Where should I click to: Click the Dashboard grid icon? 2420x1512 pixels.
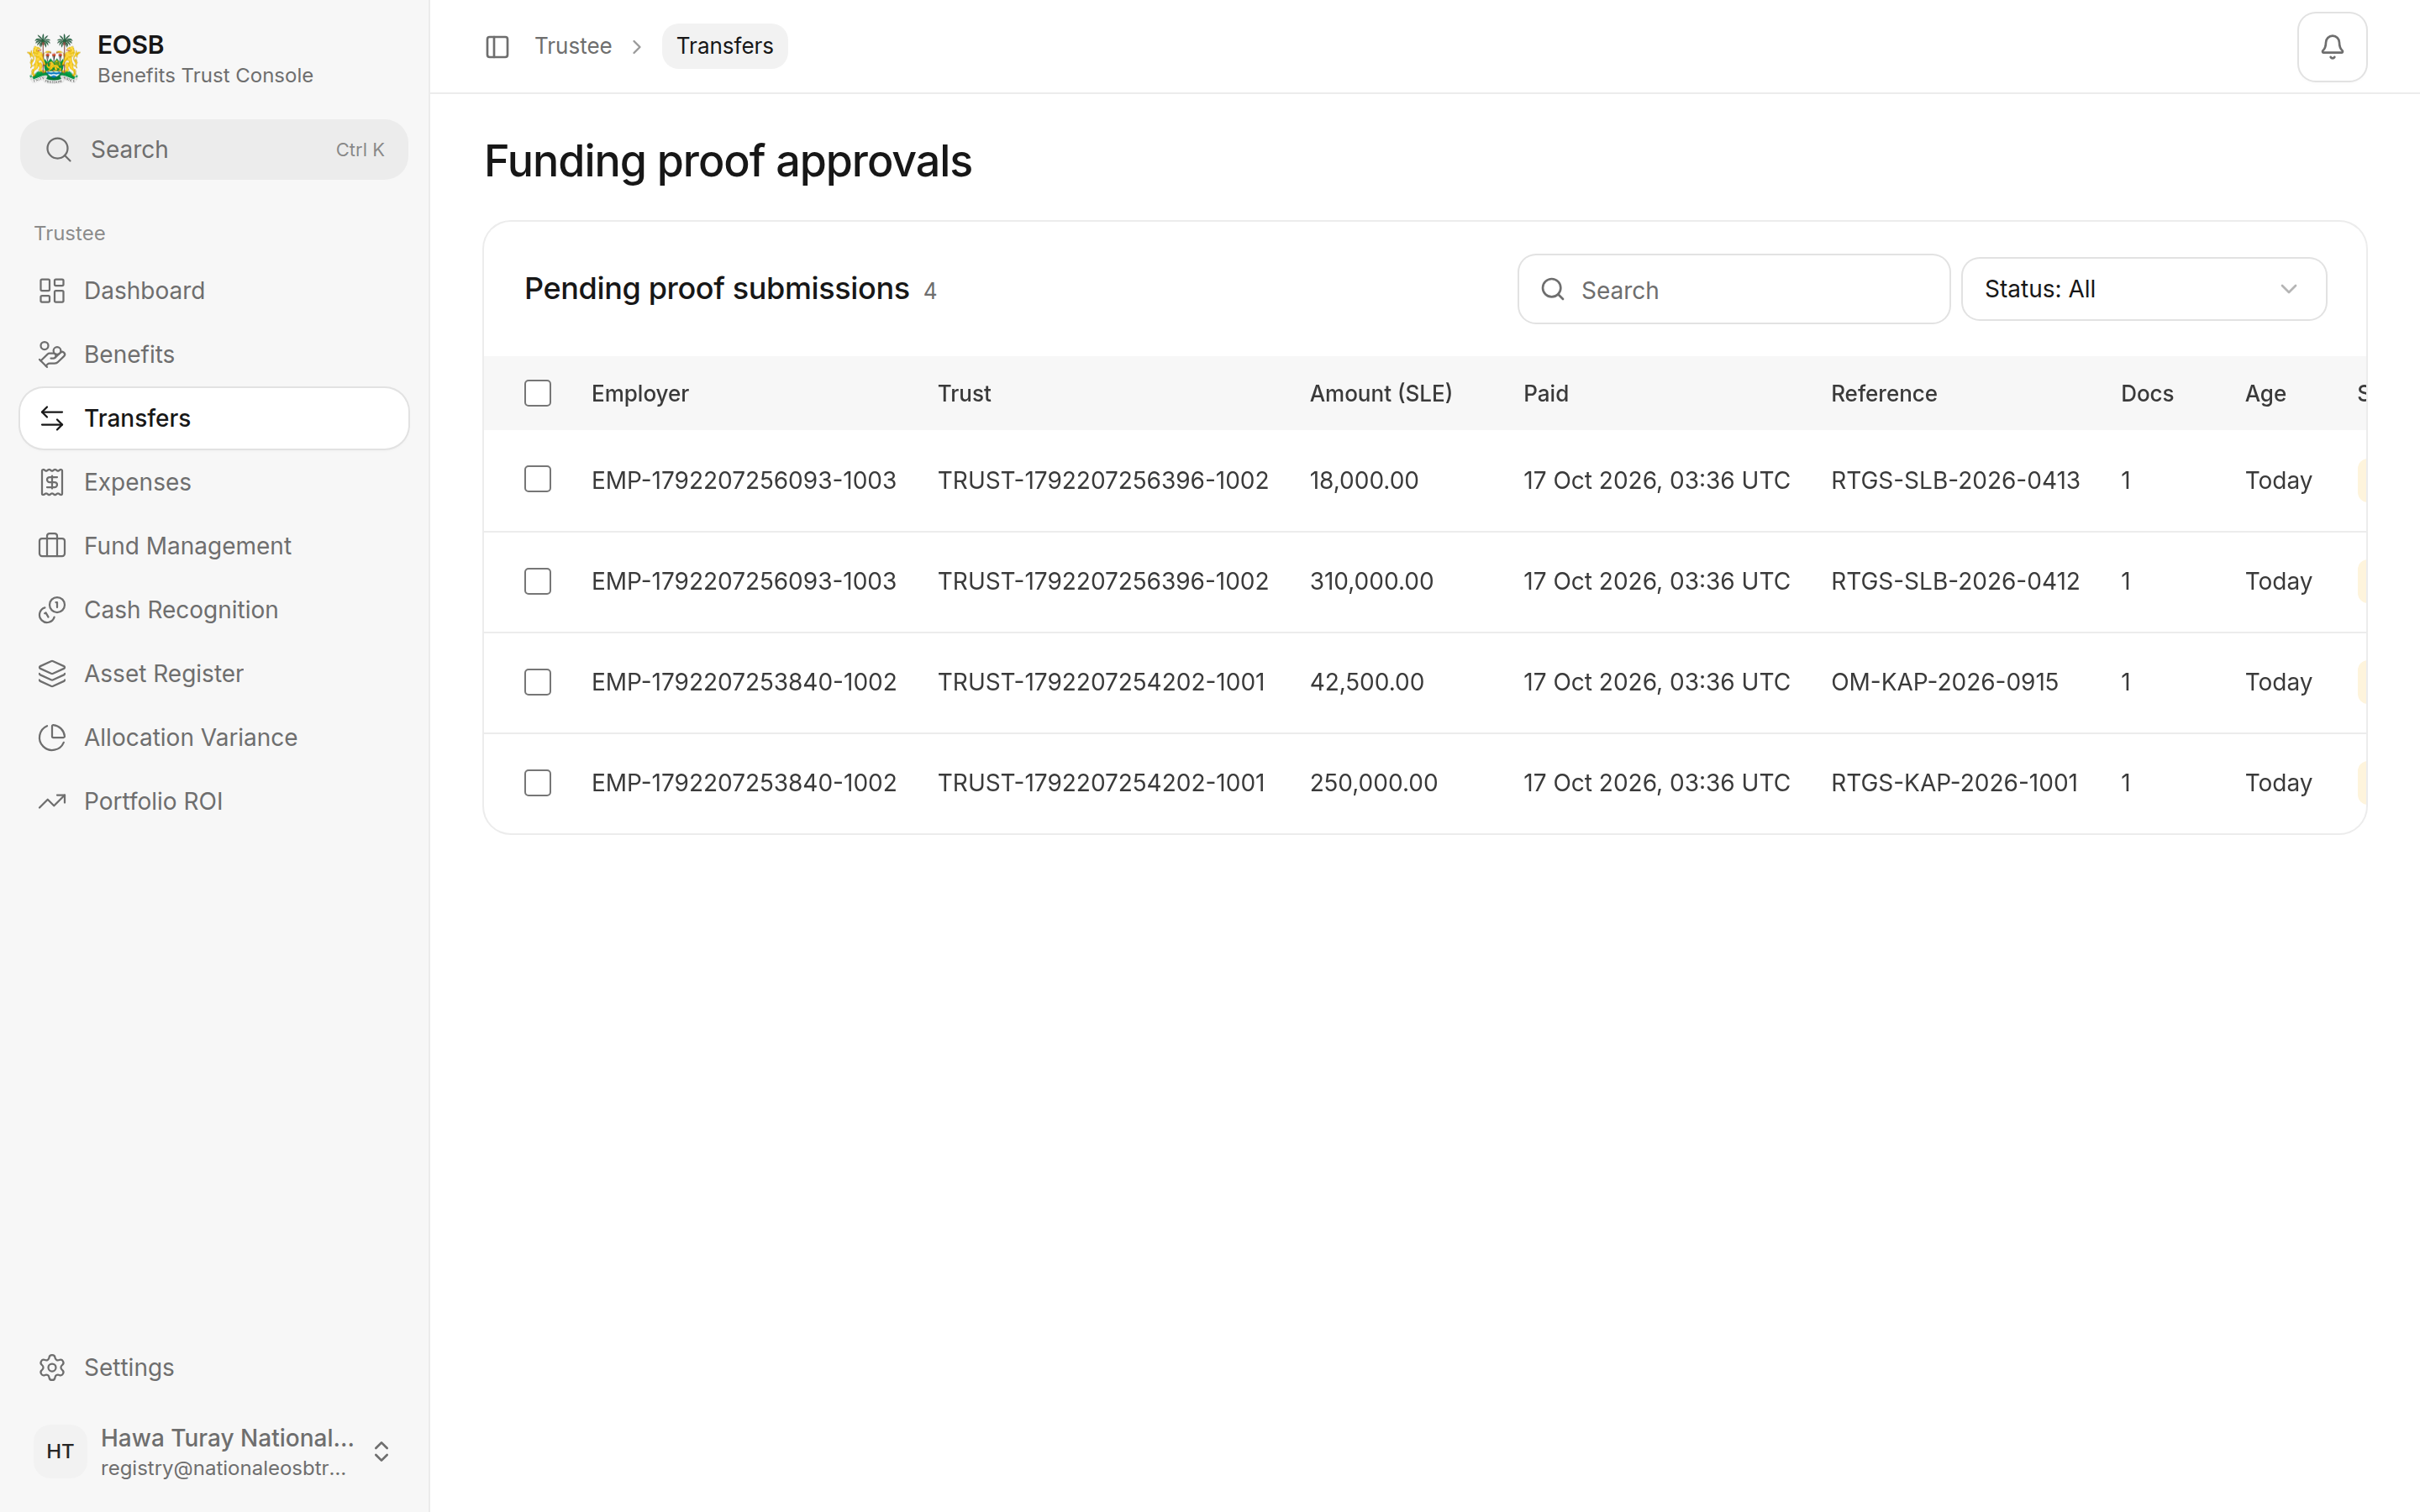[x=52, y=291]
